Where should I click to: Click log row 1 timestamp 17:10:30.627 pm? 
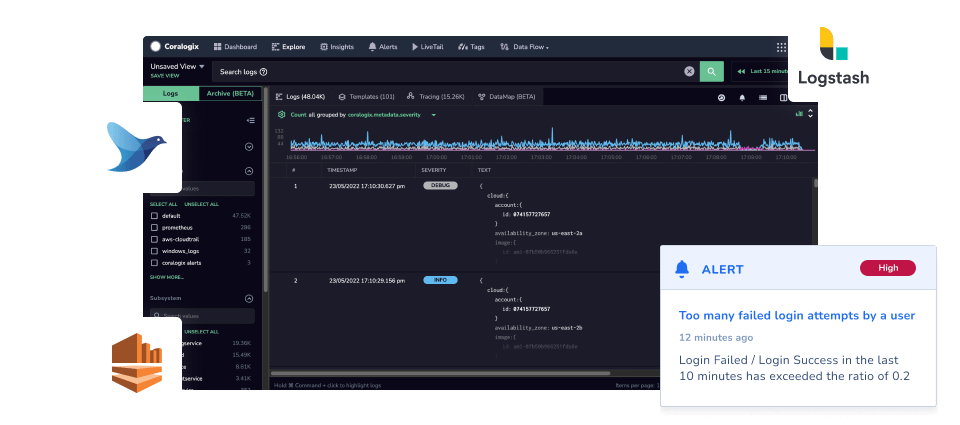tap(367, 186)
